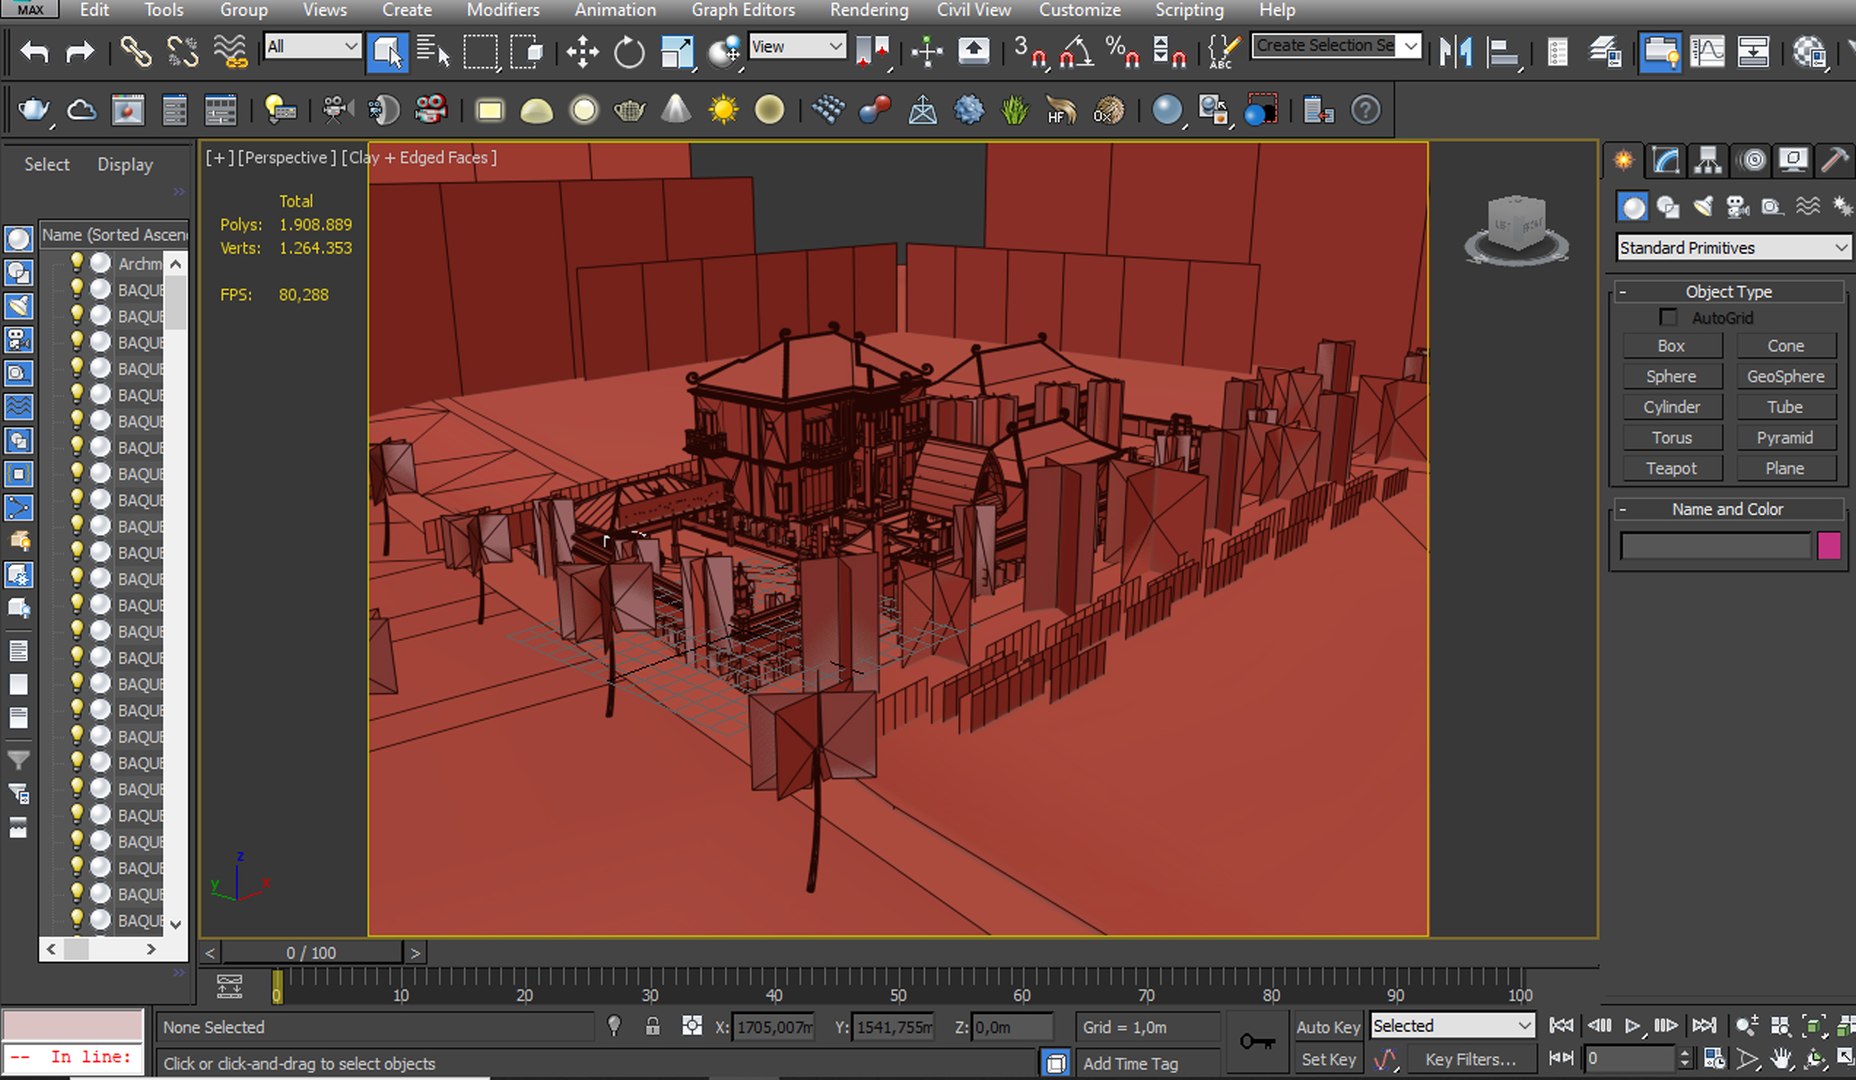Viewport: 1856px width, 1080px height.
Task: Collapse the Object Type rollout
Action: 1728,291
